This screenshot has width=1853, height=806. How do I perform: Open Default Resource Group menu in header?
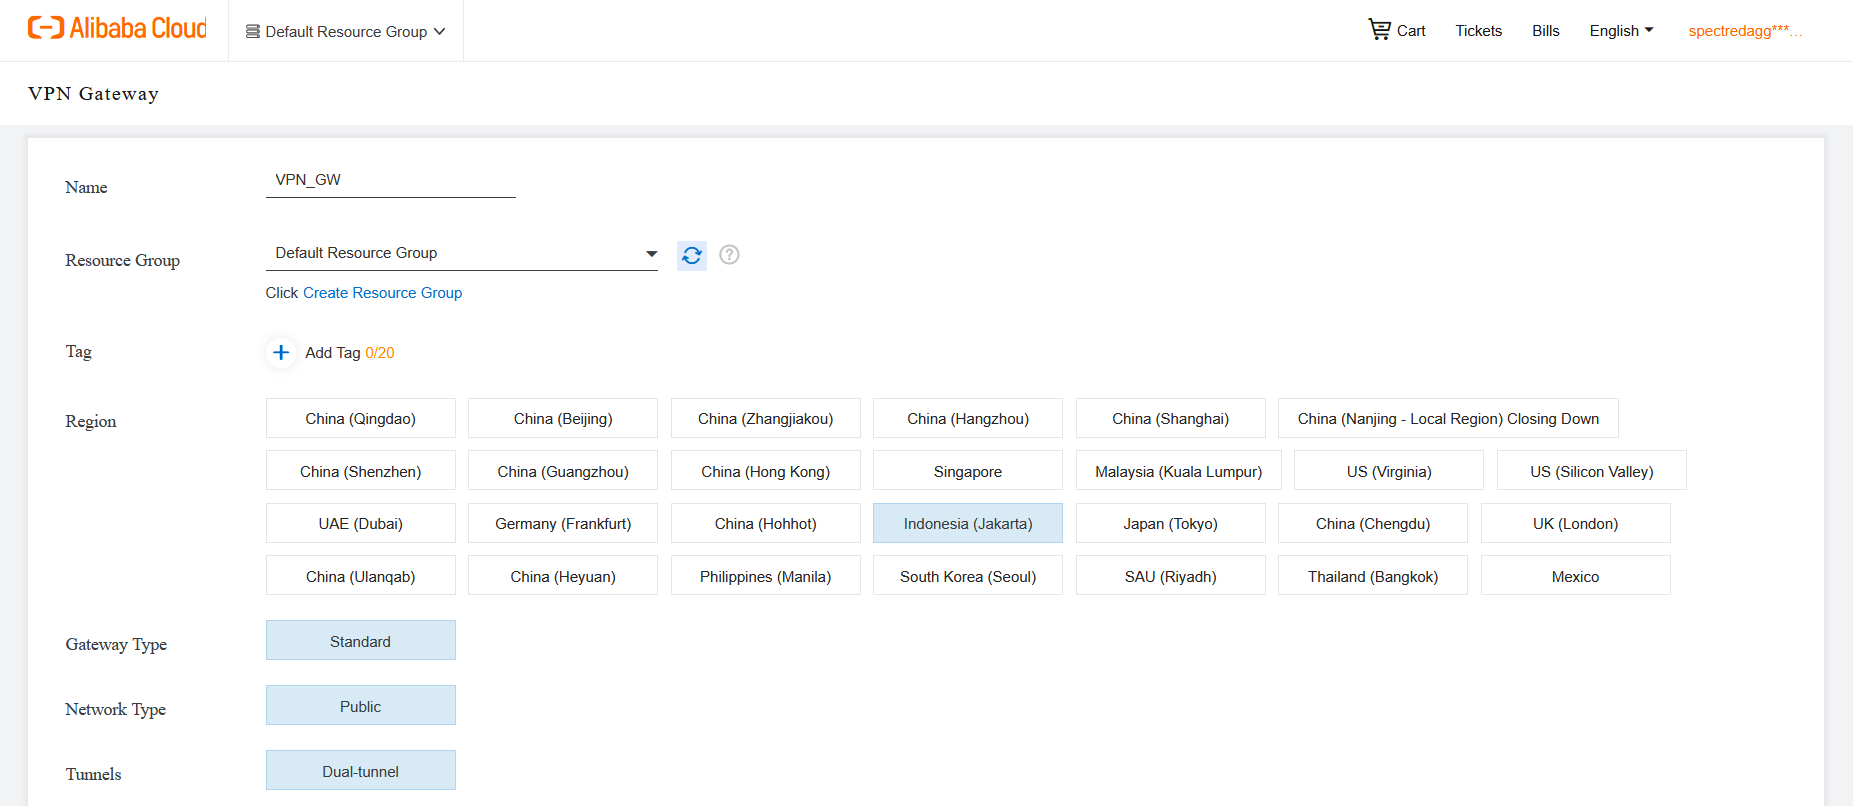345,32
